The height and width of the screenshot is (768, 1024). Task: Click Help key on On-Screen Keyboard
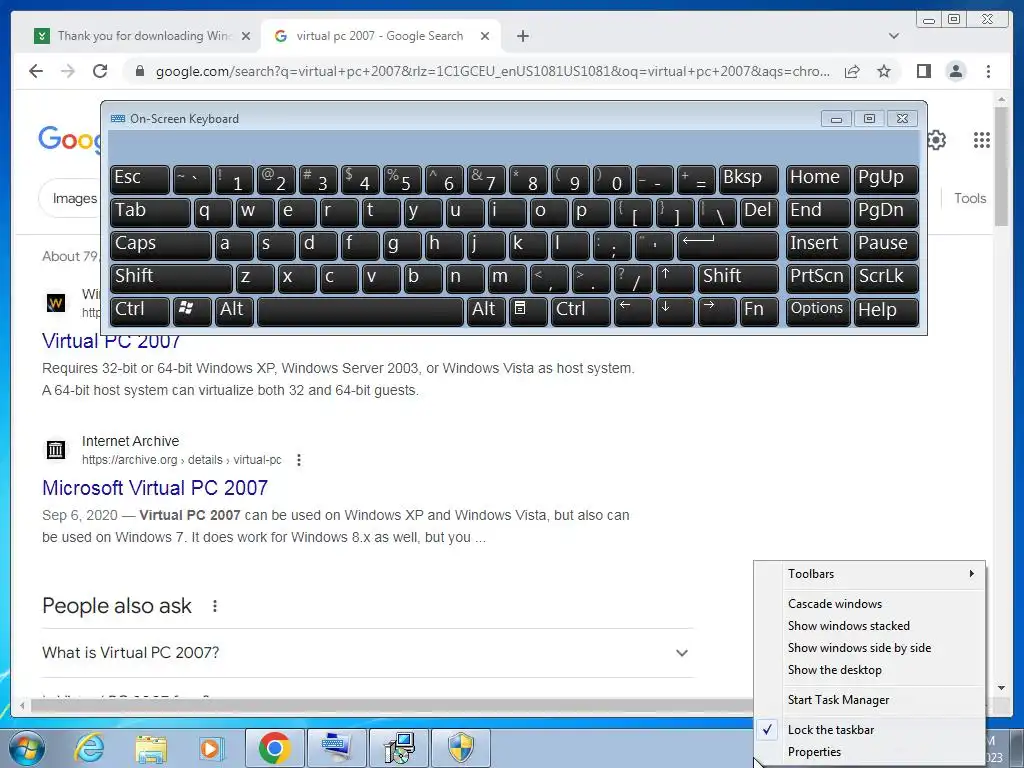coord(886,311)
